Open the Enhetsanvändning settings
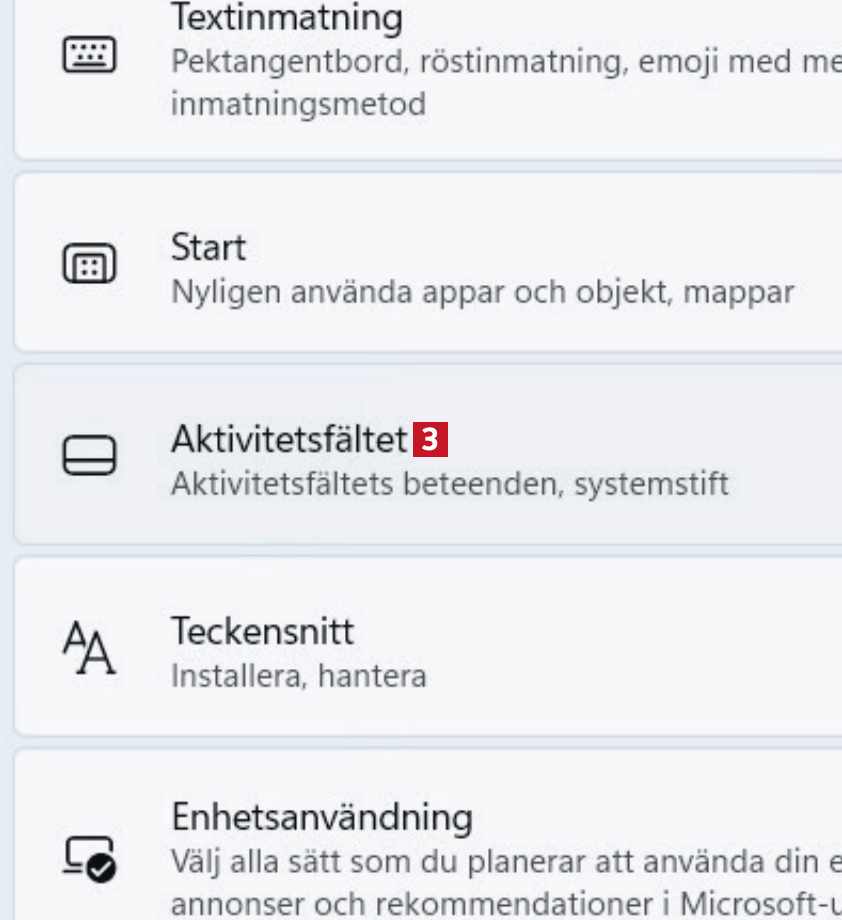 (x=321, y=816)
